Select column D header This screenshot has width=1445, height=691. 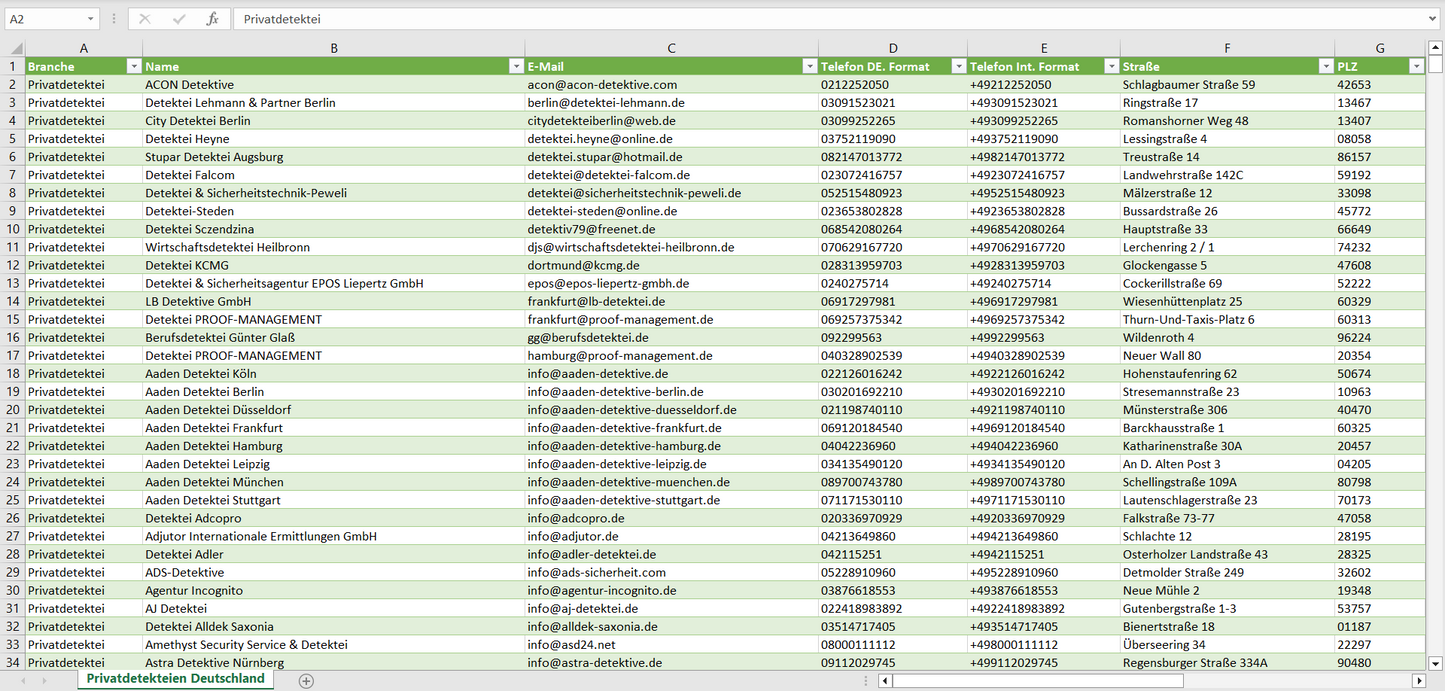[x=892, y=48]
